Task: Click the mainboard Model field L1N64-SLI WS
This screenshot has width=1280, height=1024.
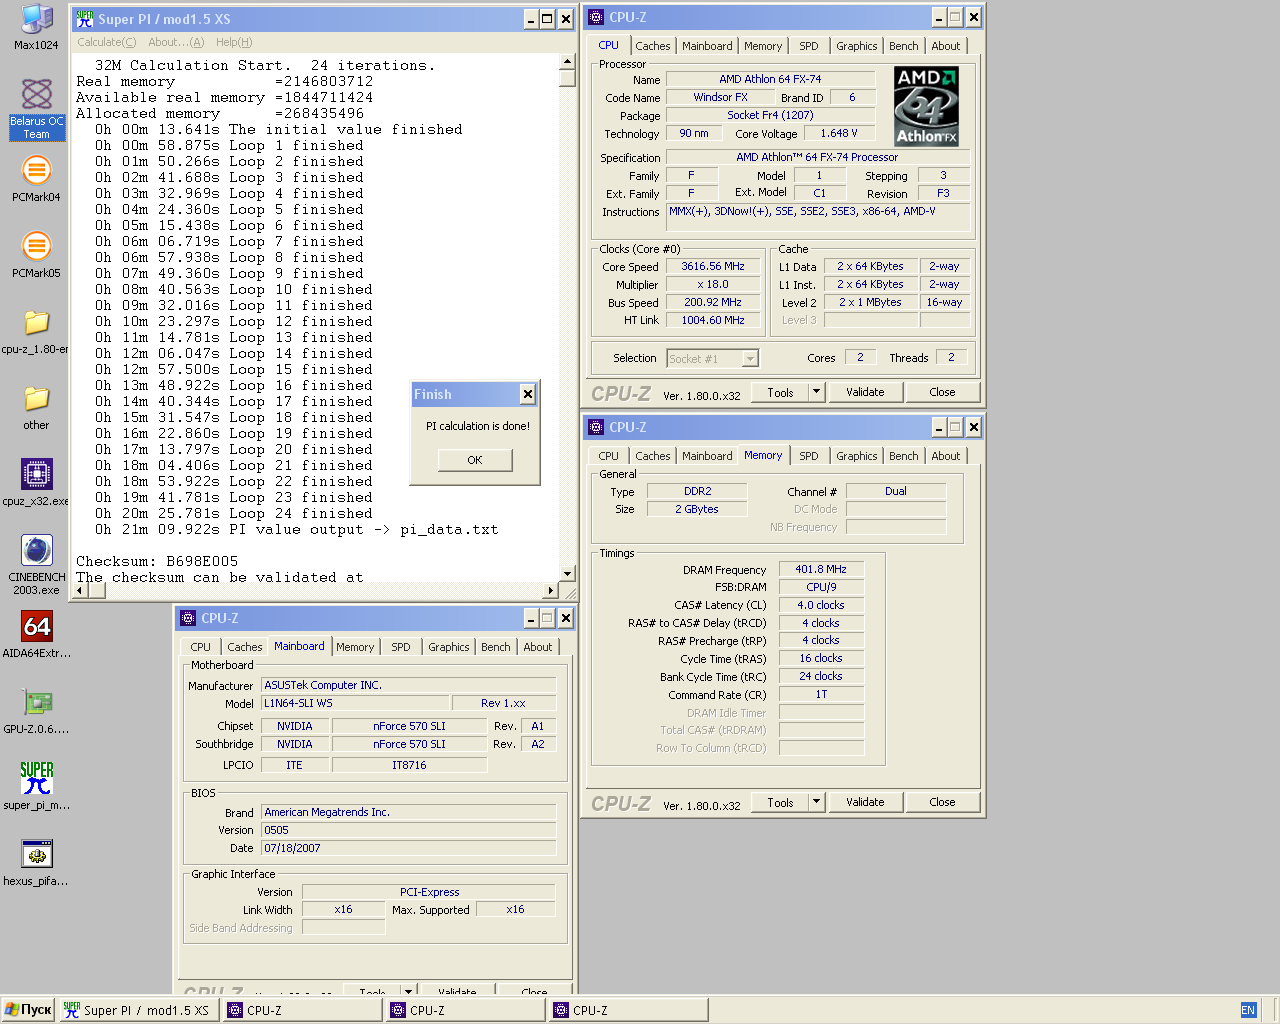Action: [355, 703]
